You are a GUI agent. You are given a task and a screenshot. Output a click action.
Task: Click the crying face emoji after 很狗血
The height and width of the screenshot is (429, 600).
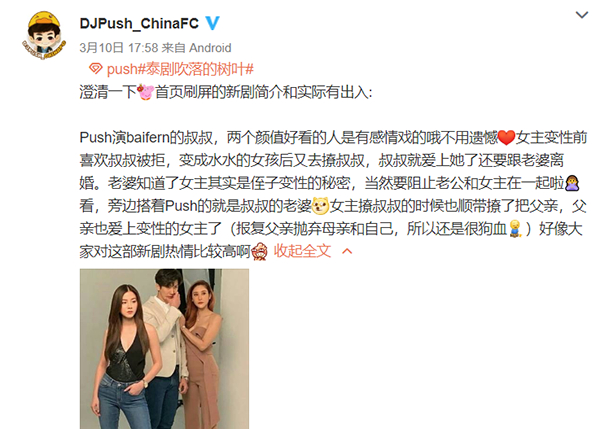(515, 229)
